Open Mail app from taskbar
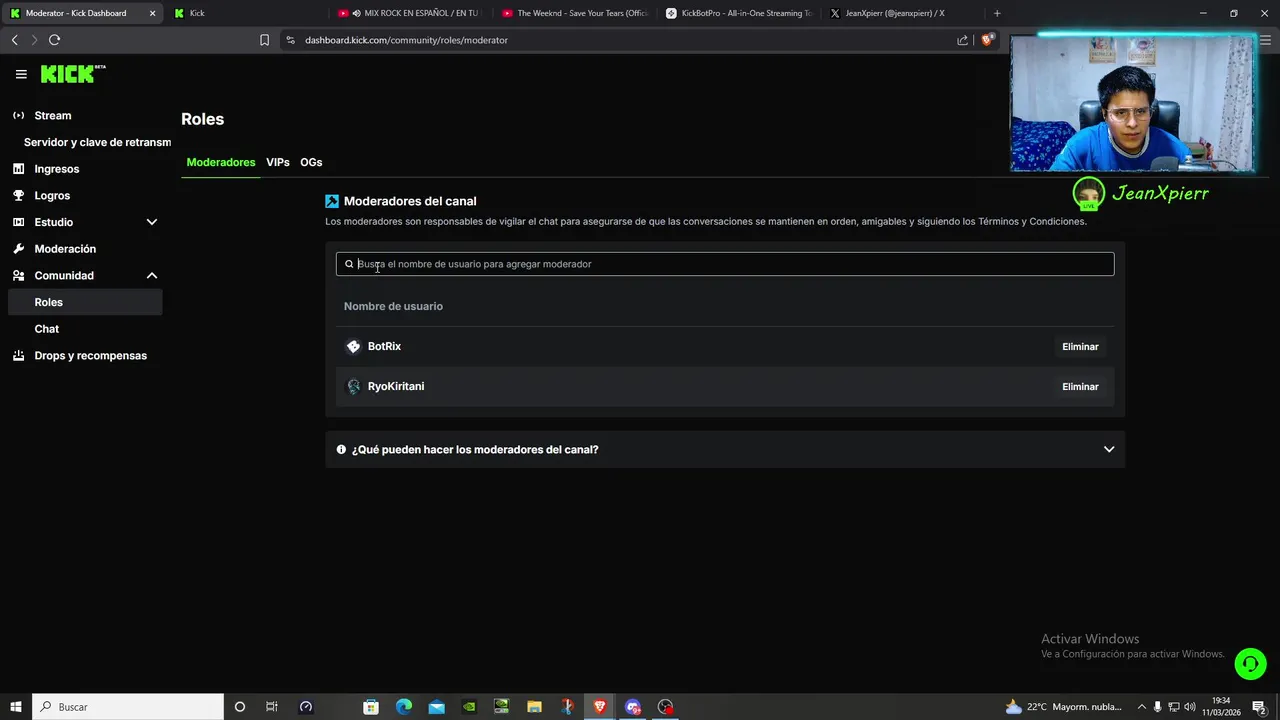This screenshot has width=1280, height=720. (436, 707)
